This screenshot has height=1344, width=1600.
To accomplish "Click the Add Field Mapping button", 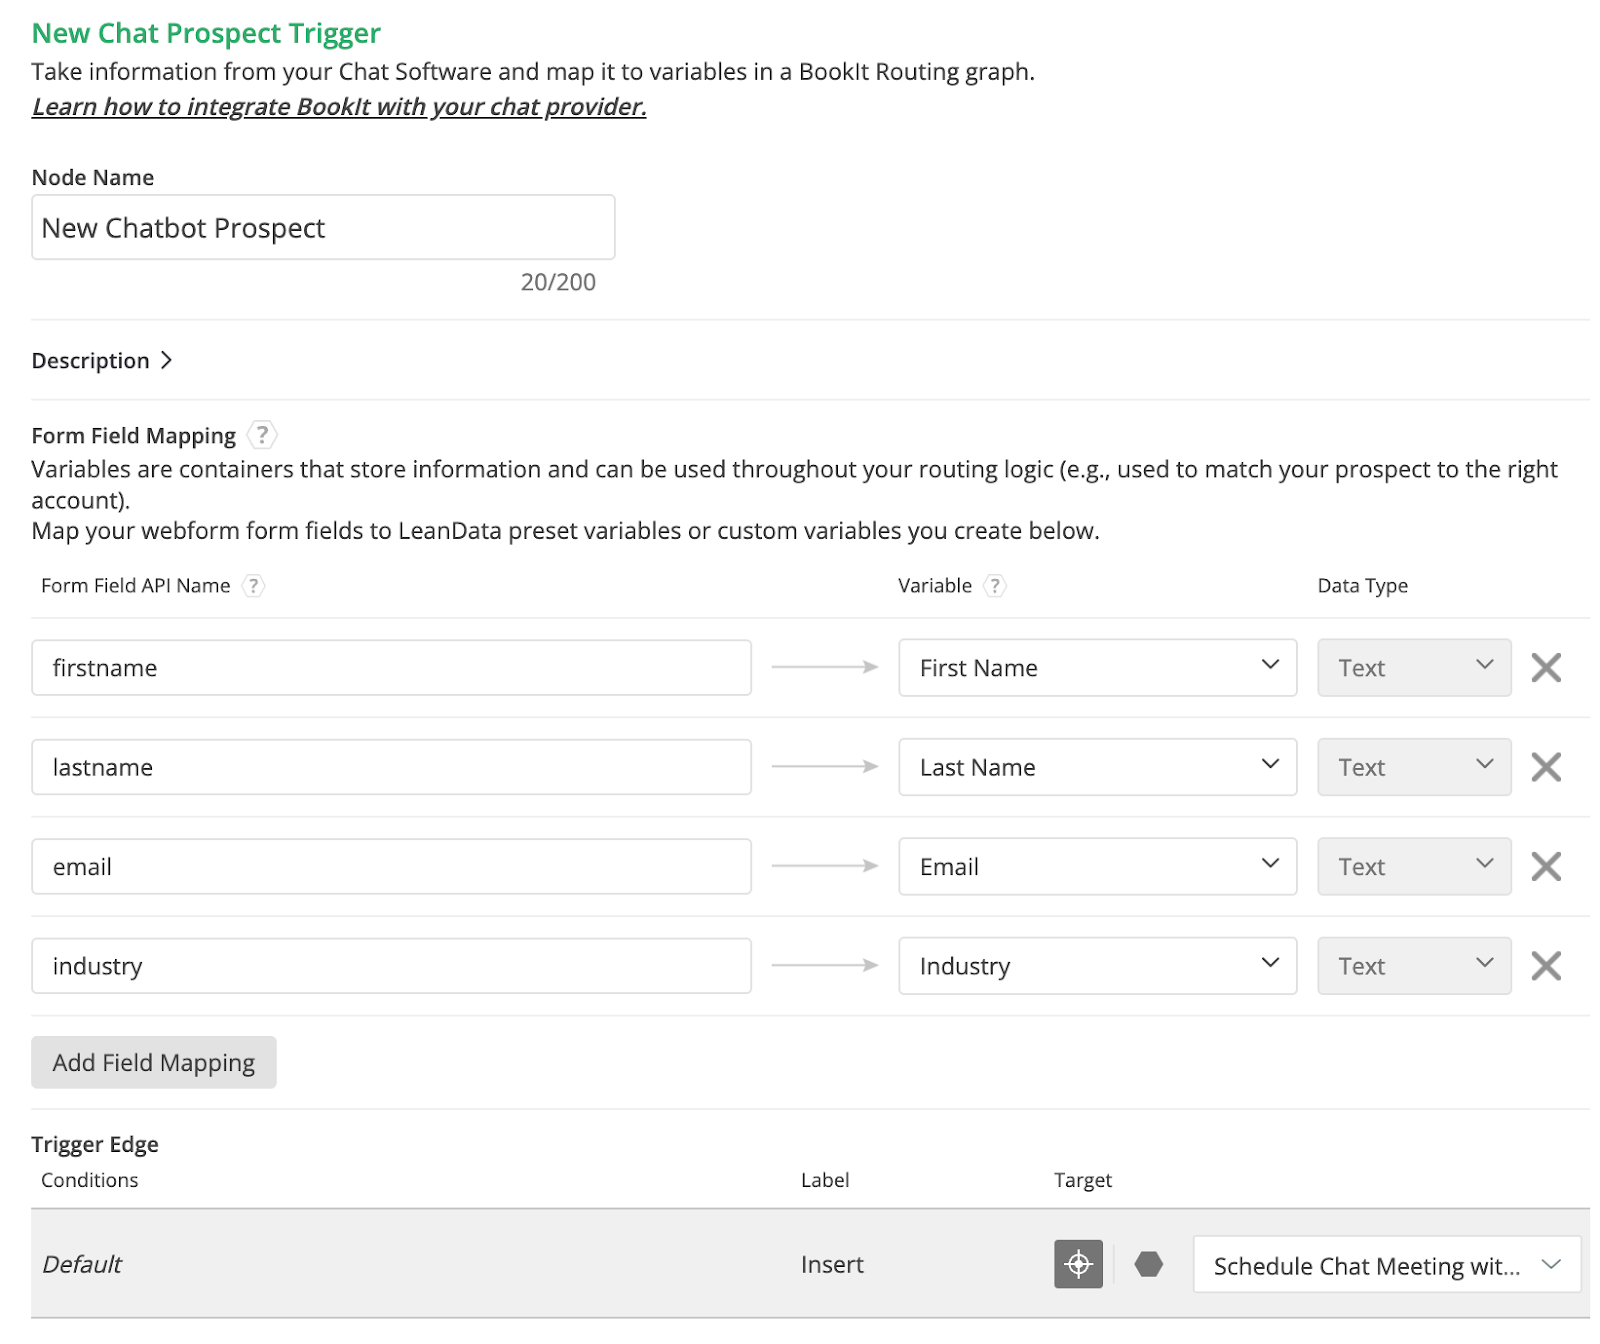I will pos(154,1062).
